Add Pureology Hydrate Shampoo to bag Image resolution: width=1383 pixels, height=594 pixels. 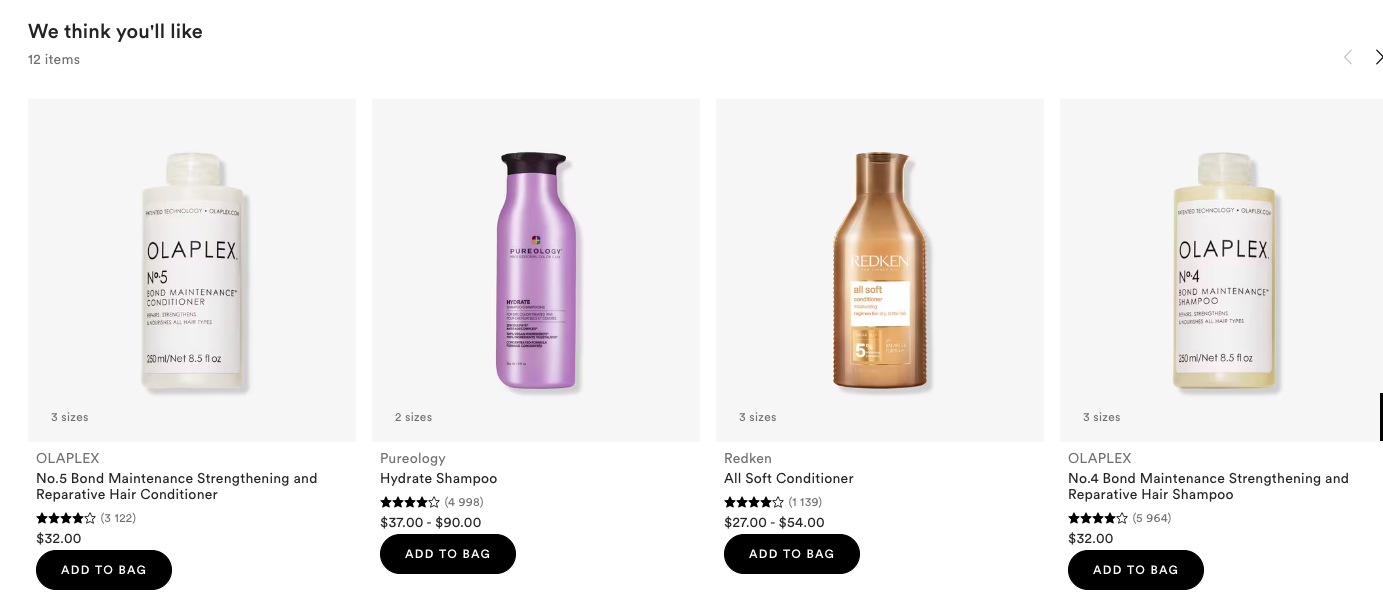448,554
